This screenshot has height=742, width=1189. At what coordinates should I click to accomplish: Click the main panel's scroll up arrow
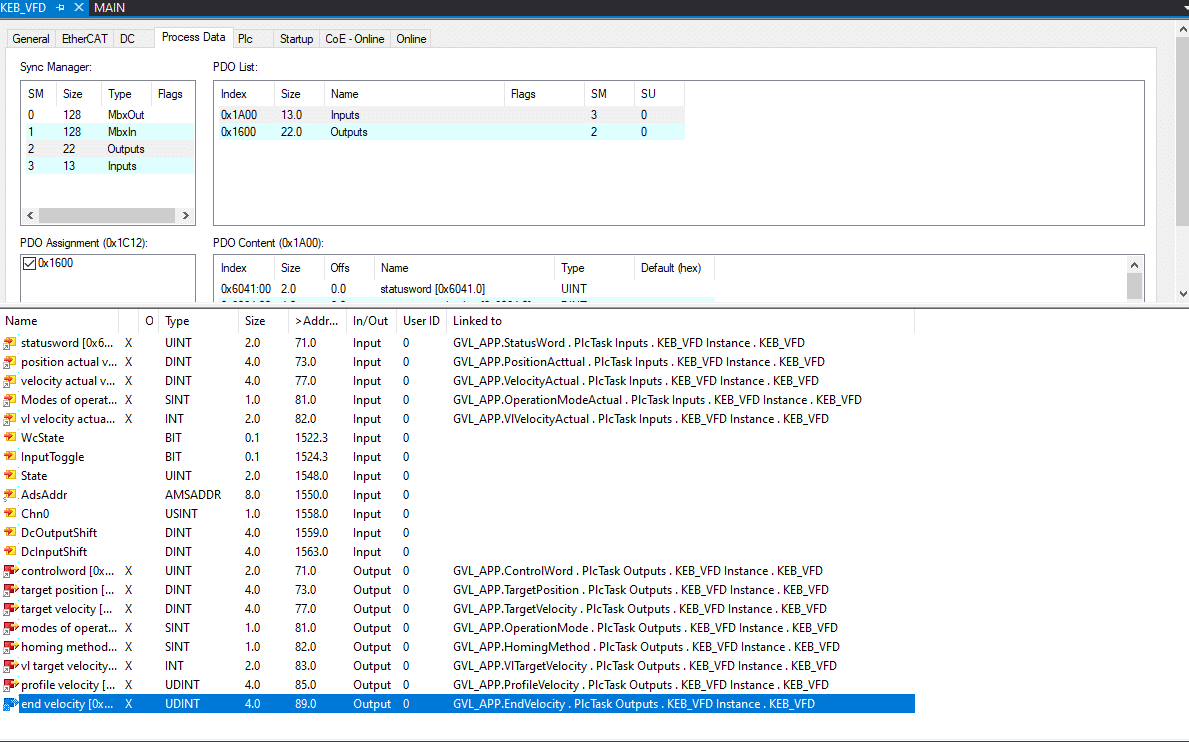pyautogui.click(x=1183, y=30)
